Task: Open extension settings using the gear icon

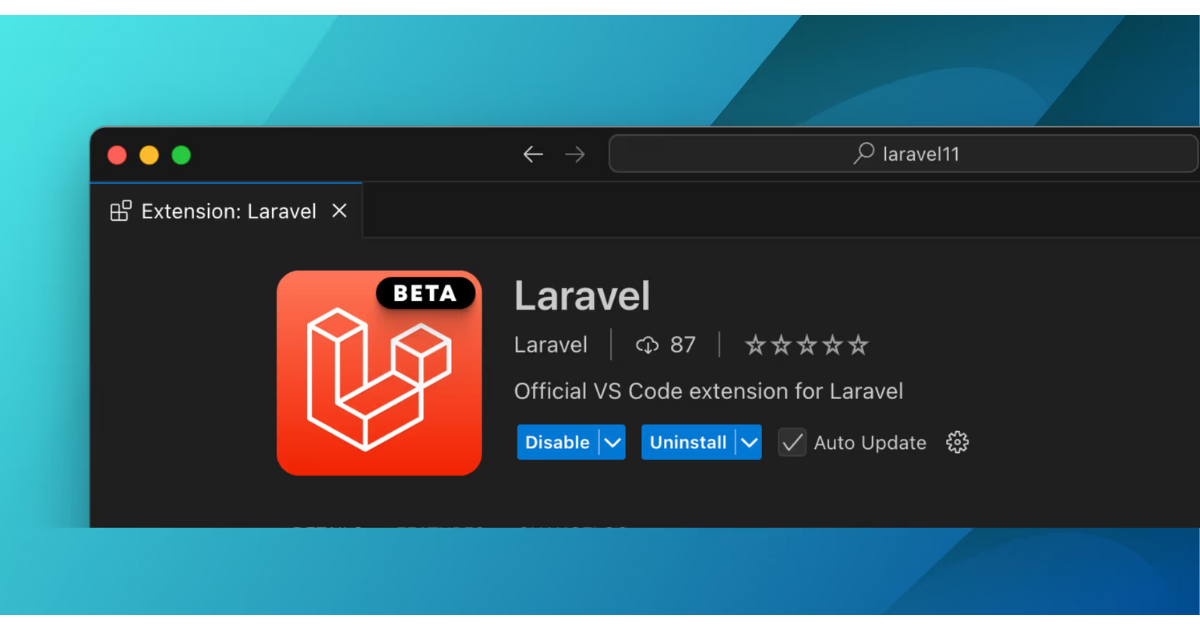Action: click(957, 442)
